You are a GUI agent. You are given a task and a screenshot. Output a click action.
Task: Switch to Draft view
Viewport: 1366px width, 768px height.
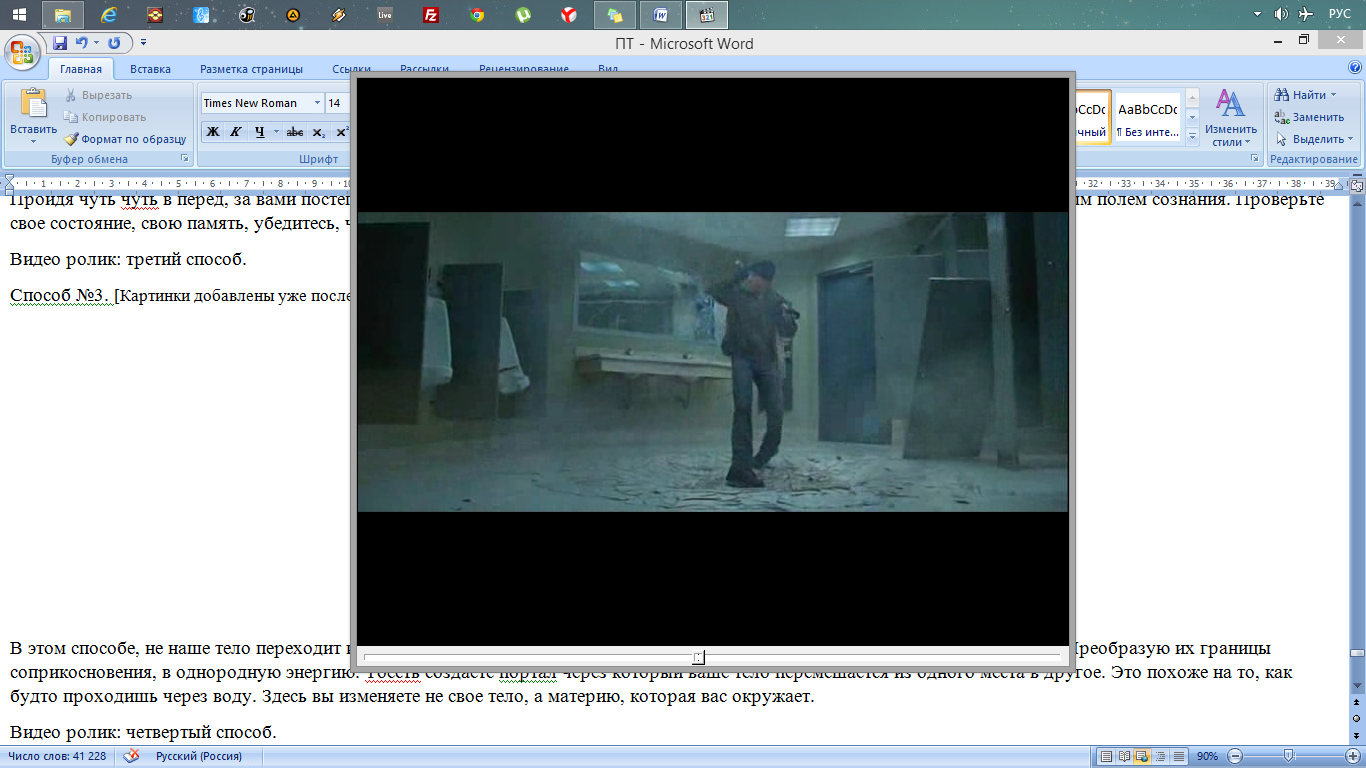pyautogui.click(x=1179, y=756)
